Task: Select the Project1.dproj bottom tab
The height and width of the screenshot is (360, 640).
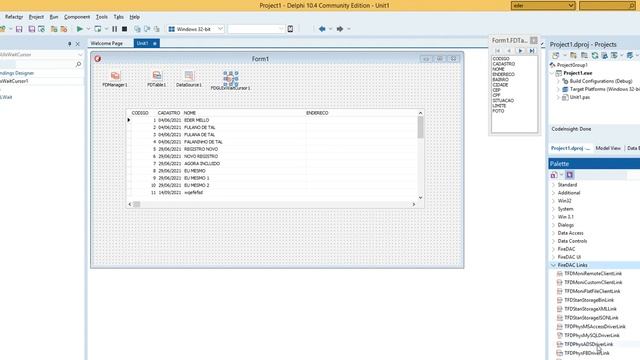Action: (x=570, y=148)
